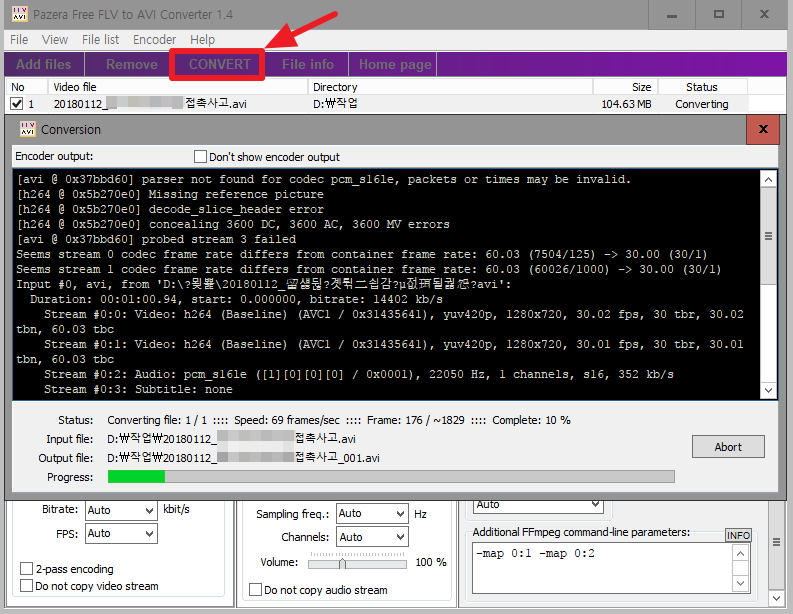This screenshot has width=793, height=614.
Task: Click the Volume slider handle
Action: click(x=342, y=563)
